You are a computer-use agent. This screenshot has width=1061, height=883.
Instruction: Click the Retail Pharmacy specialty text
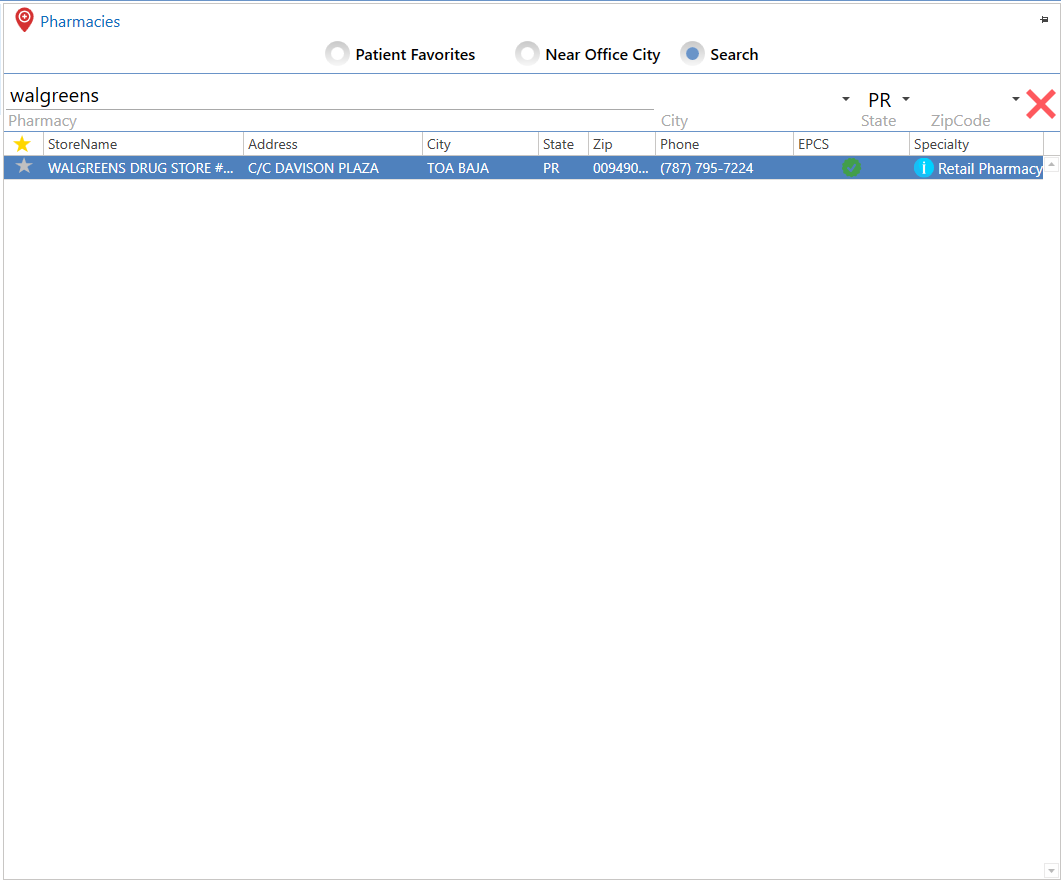click(x=990, y=168)
